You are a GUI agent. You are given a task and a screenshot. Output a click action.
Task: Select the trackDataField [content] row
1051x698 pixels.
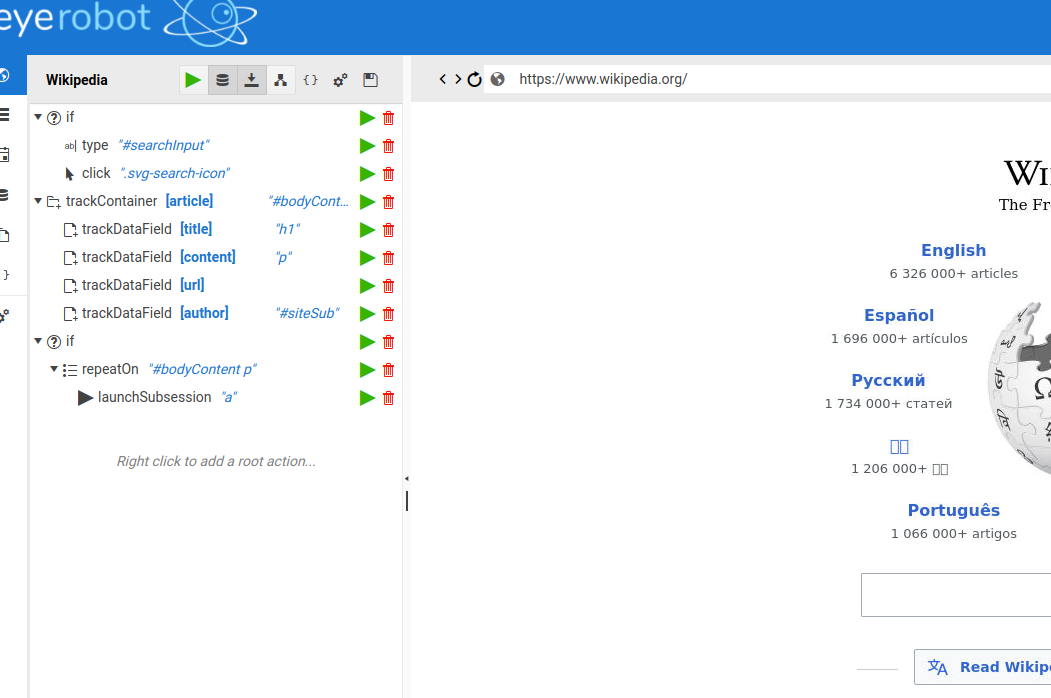[x=215, y=257]
